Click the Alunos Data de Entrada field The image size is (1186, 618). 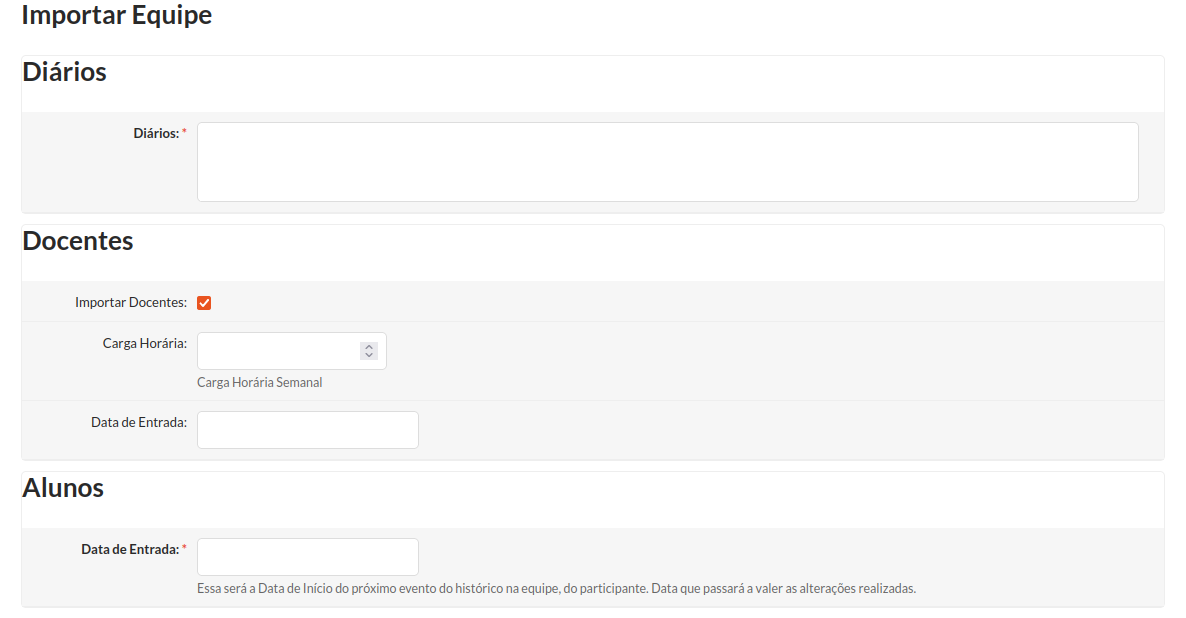point(308,557)
